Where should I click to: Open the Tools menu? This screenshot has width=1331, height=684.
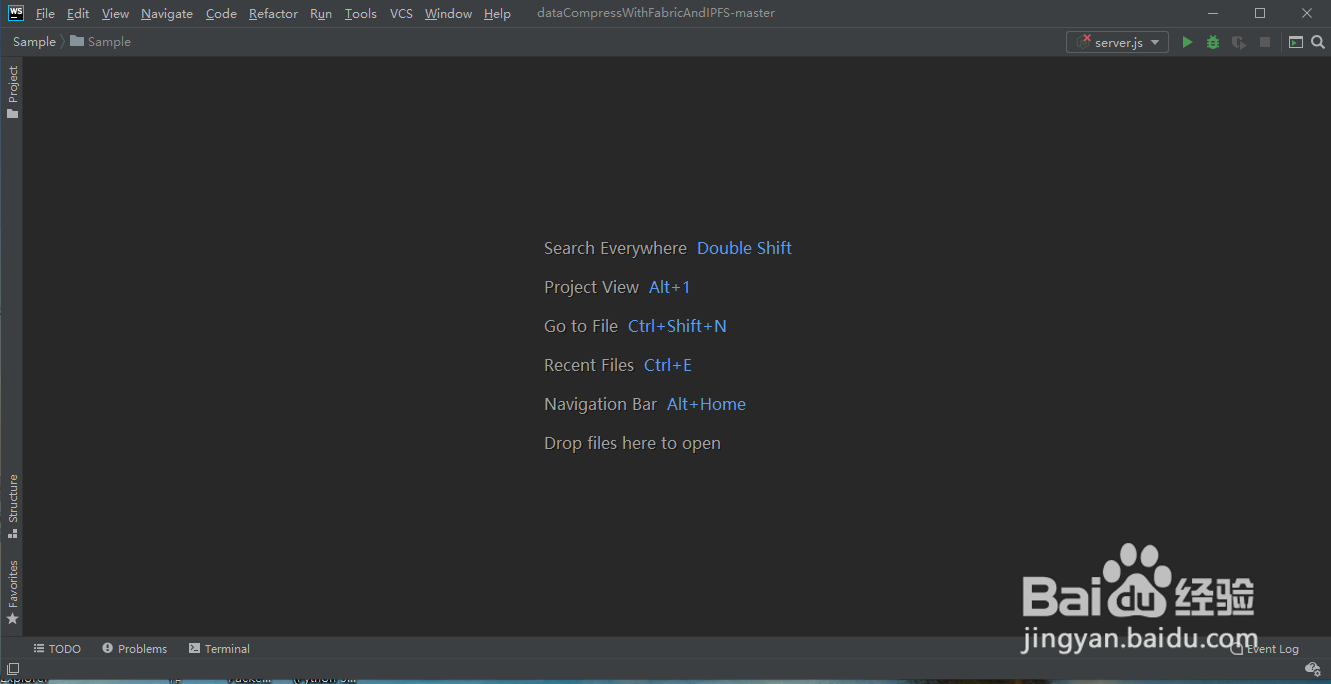click(x=361, y=13)
